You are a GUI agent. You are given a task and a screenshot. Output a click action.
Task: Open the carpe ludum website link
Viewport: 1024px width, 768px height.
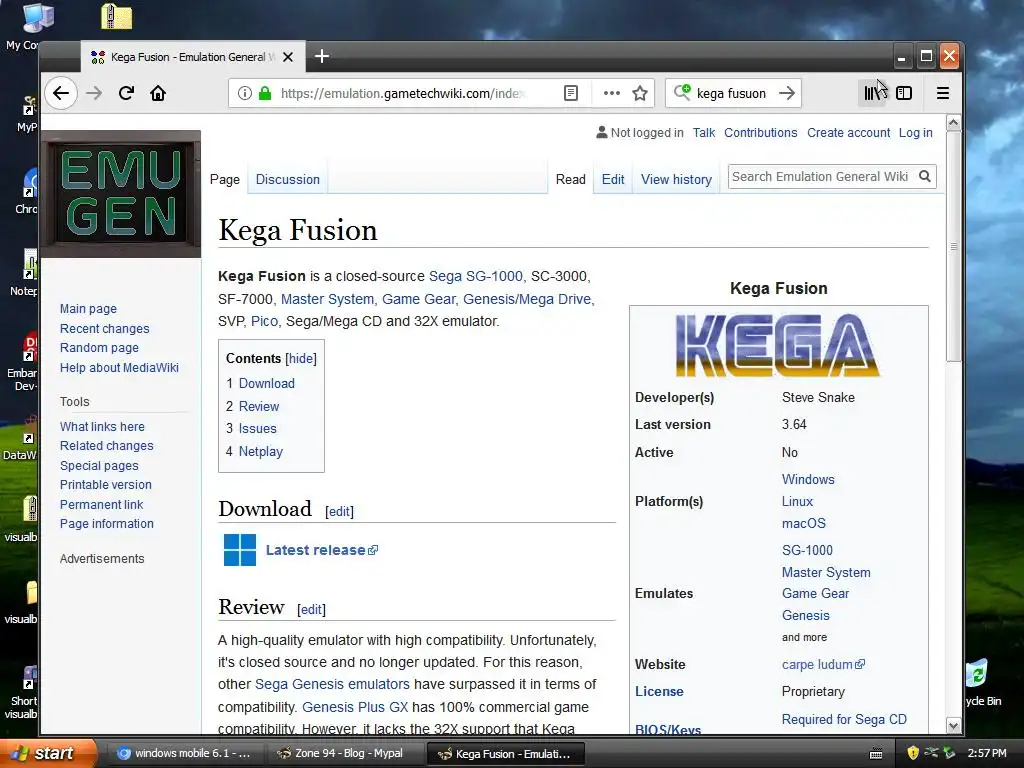[x=823, y=664]
